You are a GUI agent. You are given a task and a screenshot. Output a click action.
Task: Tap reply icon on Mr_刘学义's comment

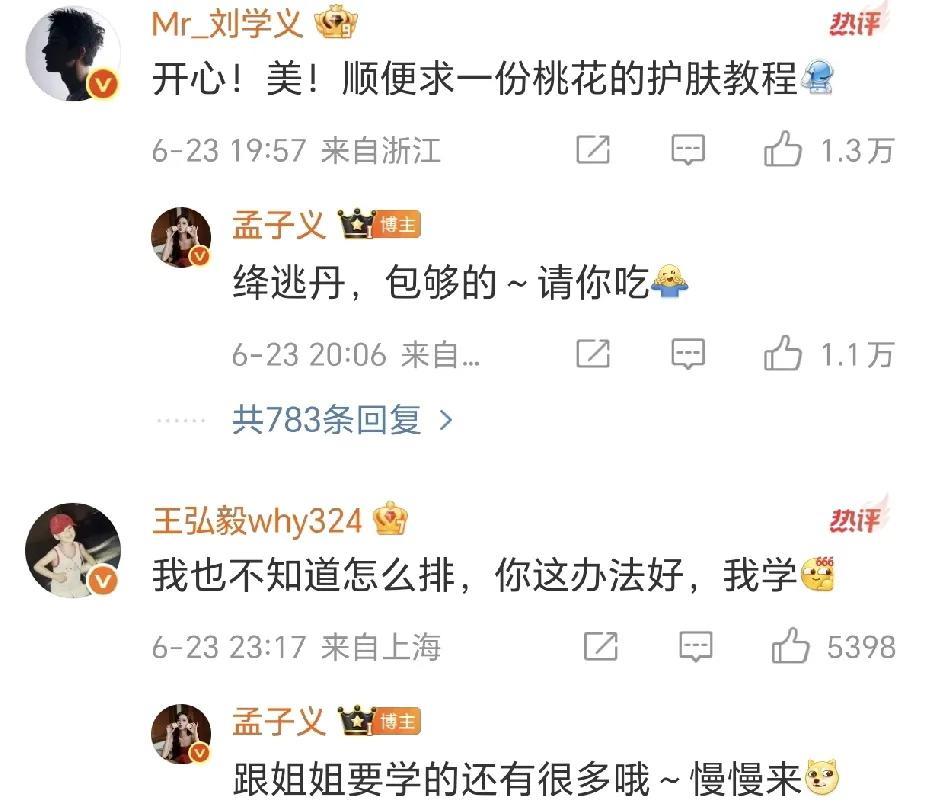coord(688,150)
